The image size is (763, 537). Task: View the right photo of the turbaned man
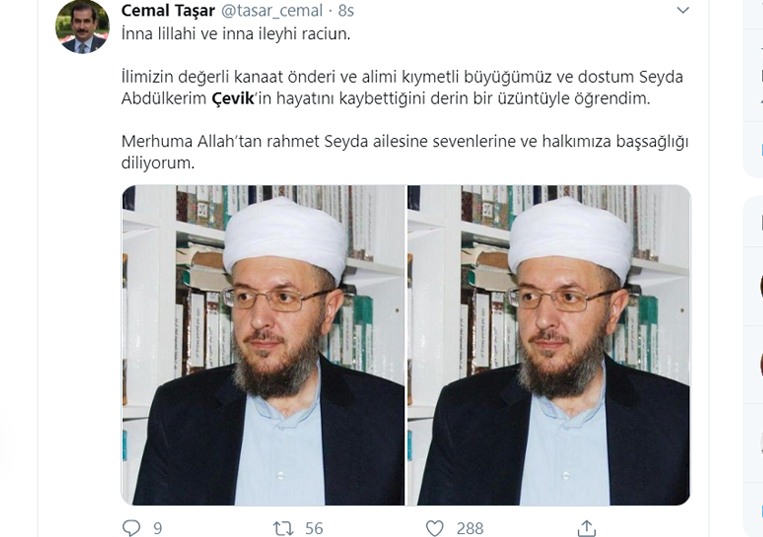[549, 345]
